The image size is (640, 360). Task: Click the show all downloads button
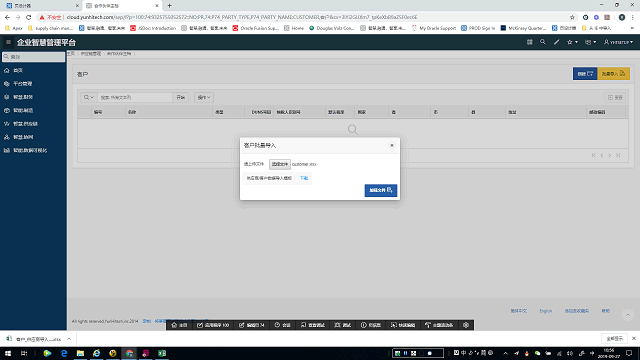[x=614, y=338]
